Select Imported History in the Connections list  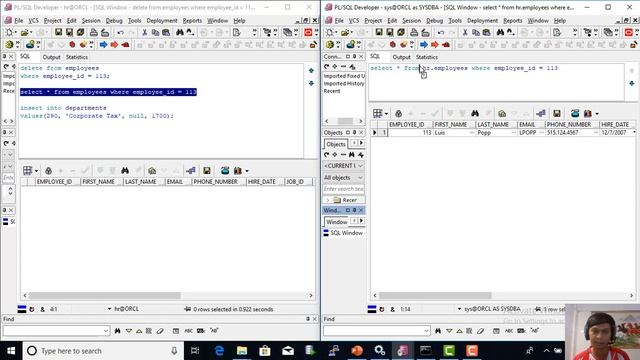(344, 83)
